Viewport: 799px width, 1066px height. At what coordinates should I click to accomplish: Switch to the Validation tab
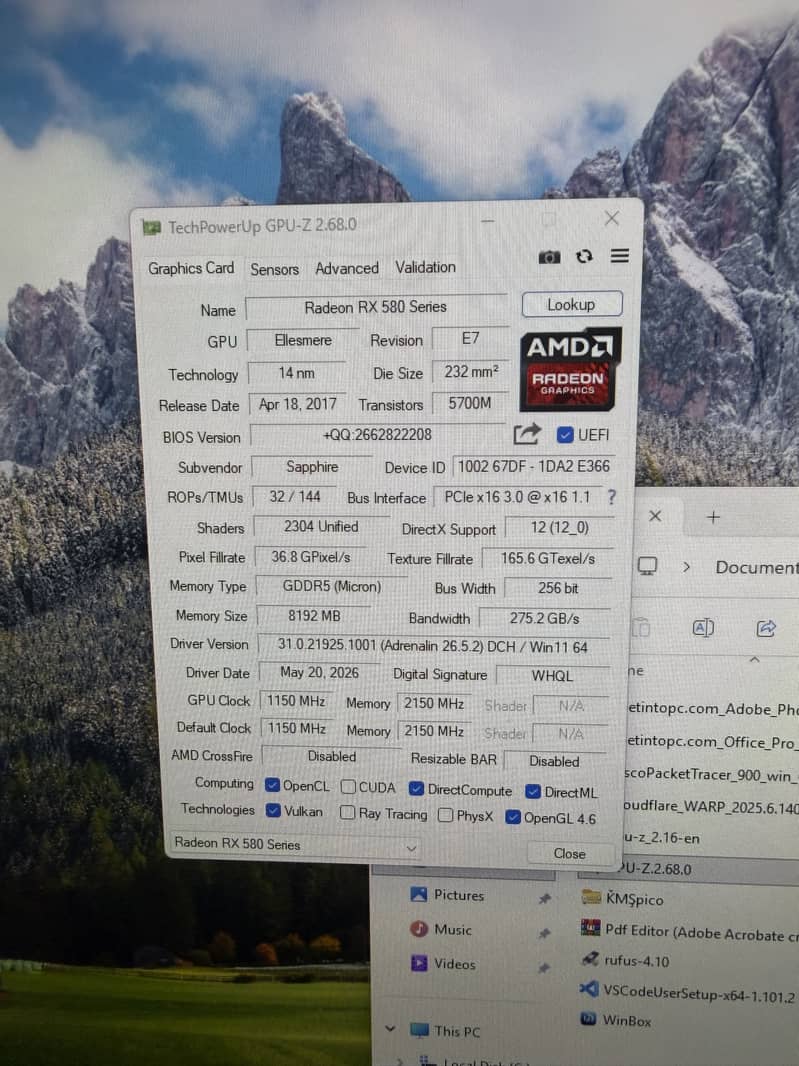[426, 267]
